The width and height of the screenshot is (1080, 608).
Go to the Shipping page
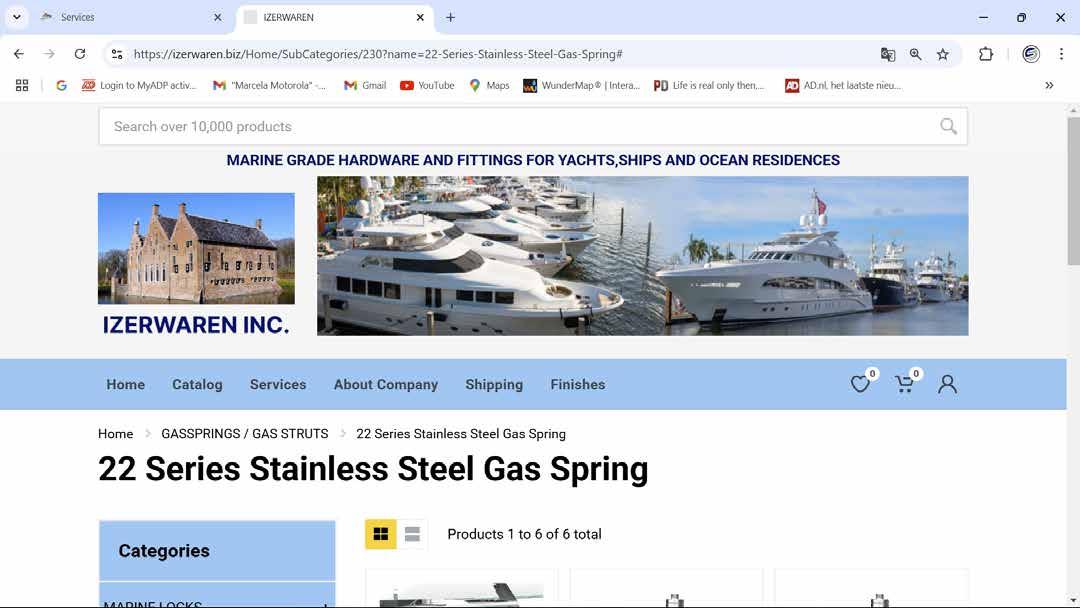click(x=494, y=384)
